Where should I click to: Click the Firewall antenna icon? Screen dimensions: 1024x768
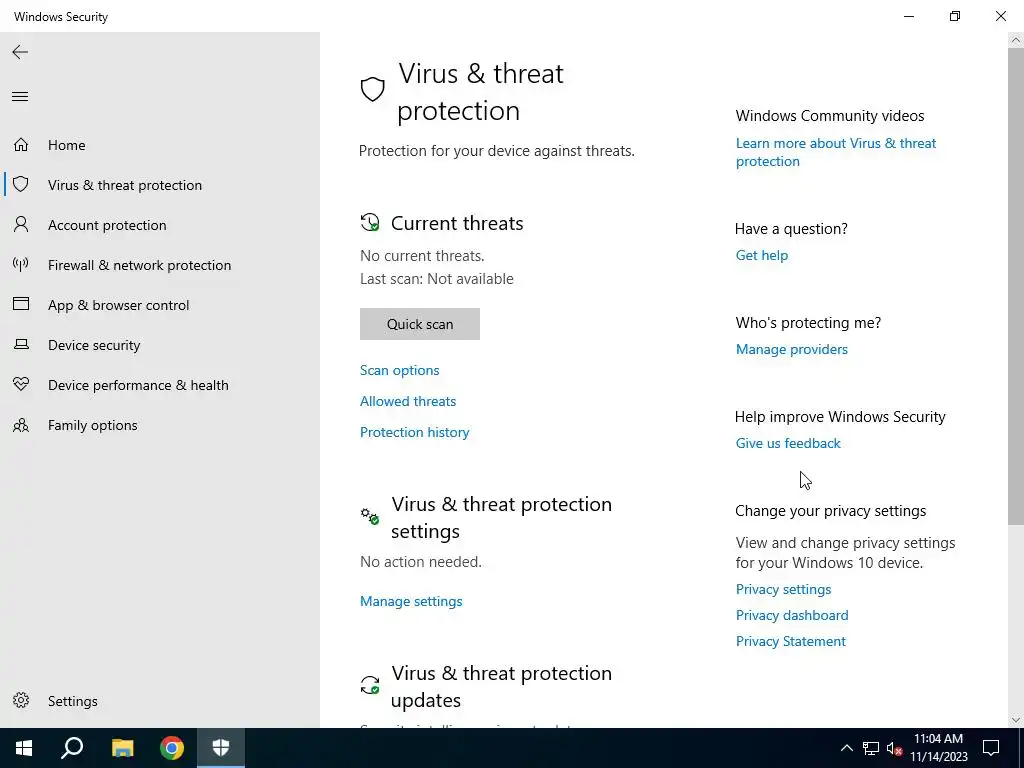coord(21,264)
